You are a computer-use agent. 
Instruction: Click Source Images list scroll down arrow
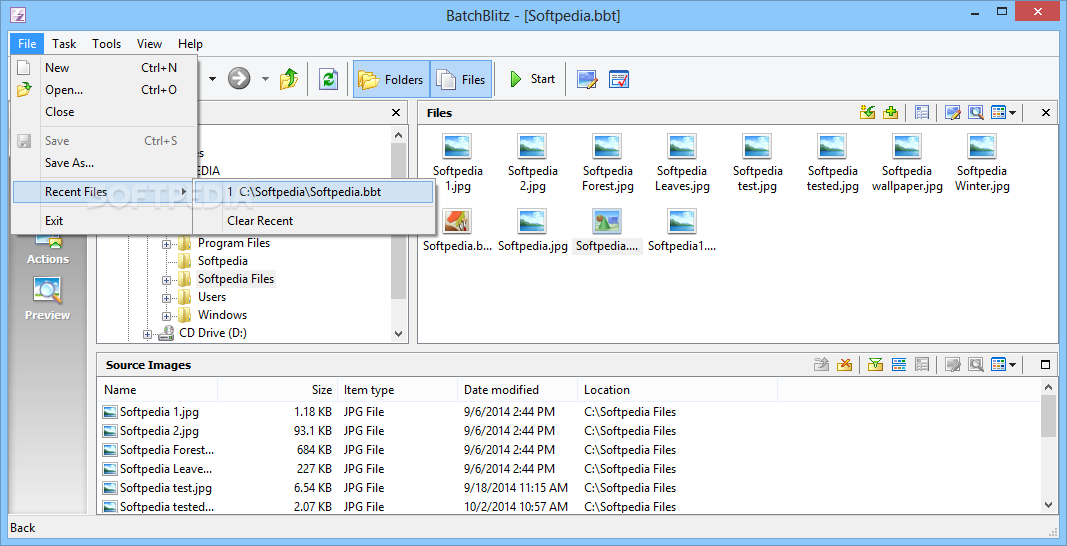pyautogui.click(x=1049, y=504)
